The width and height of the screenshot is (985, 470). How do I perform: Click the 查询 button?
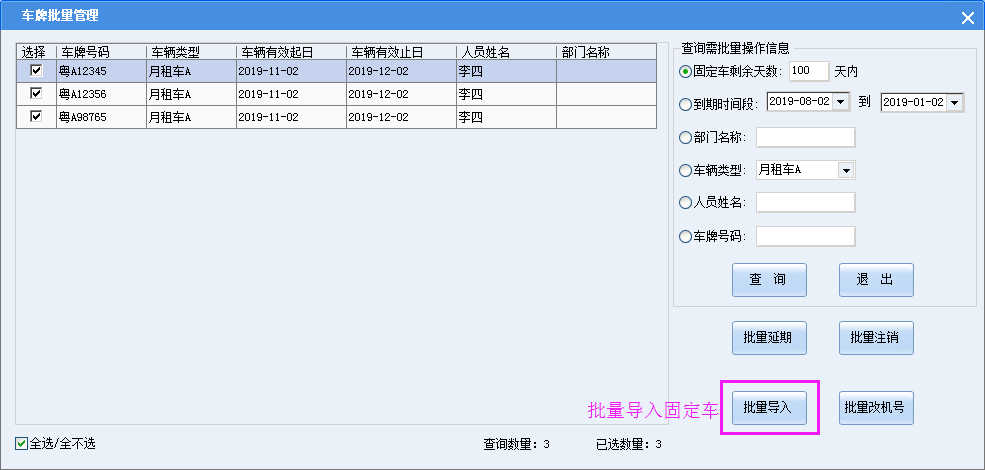tap(769, 280)
